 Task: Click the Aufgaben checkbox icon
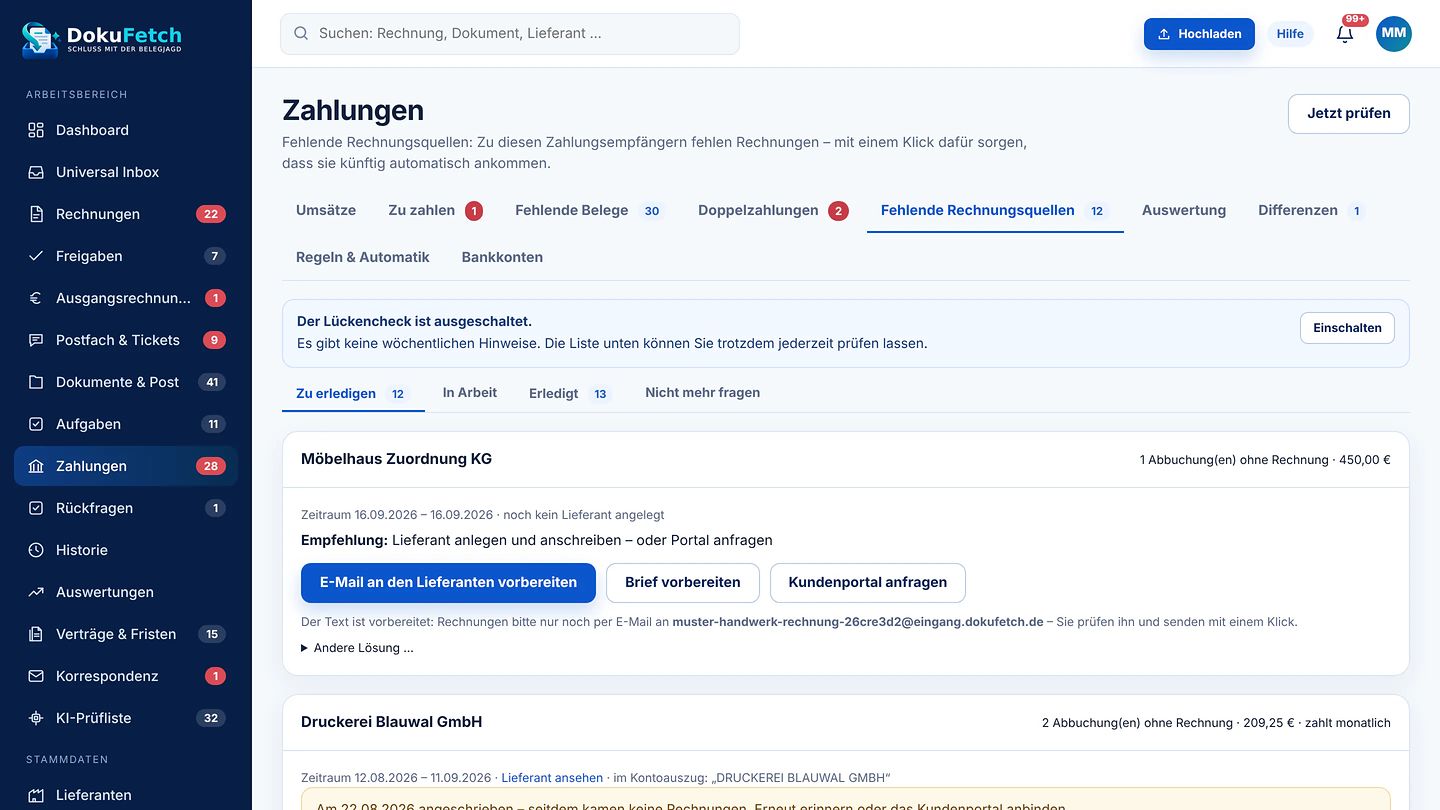point(36,424)
